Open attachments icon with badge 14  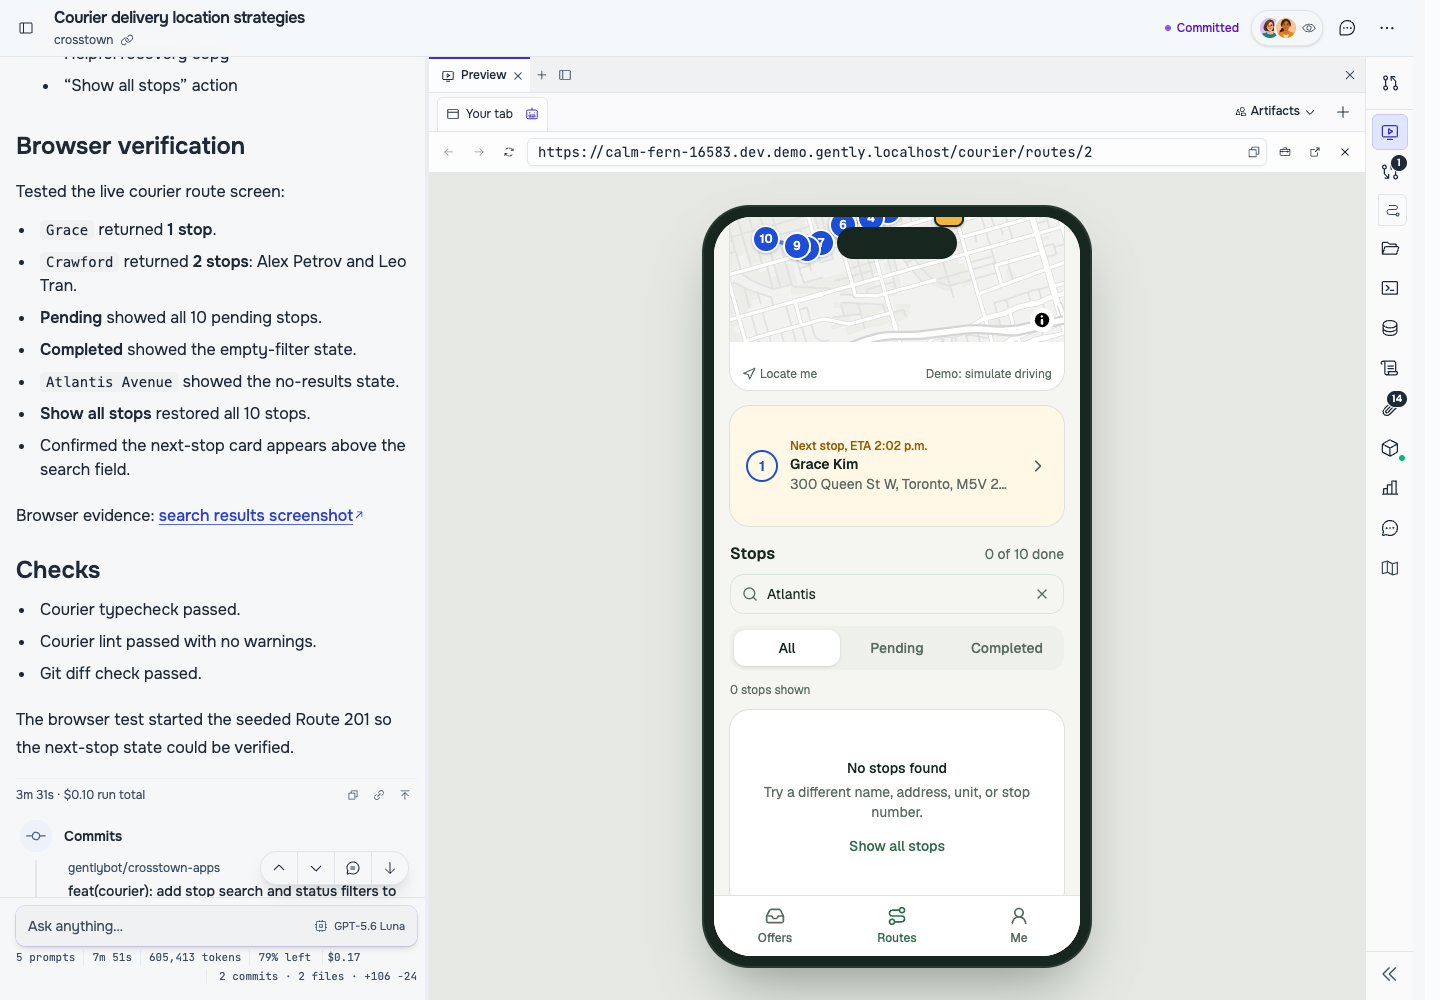[x=1390, y=407]
